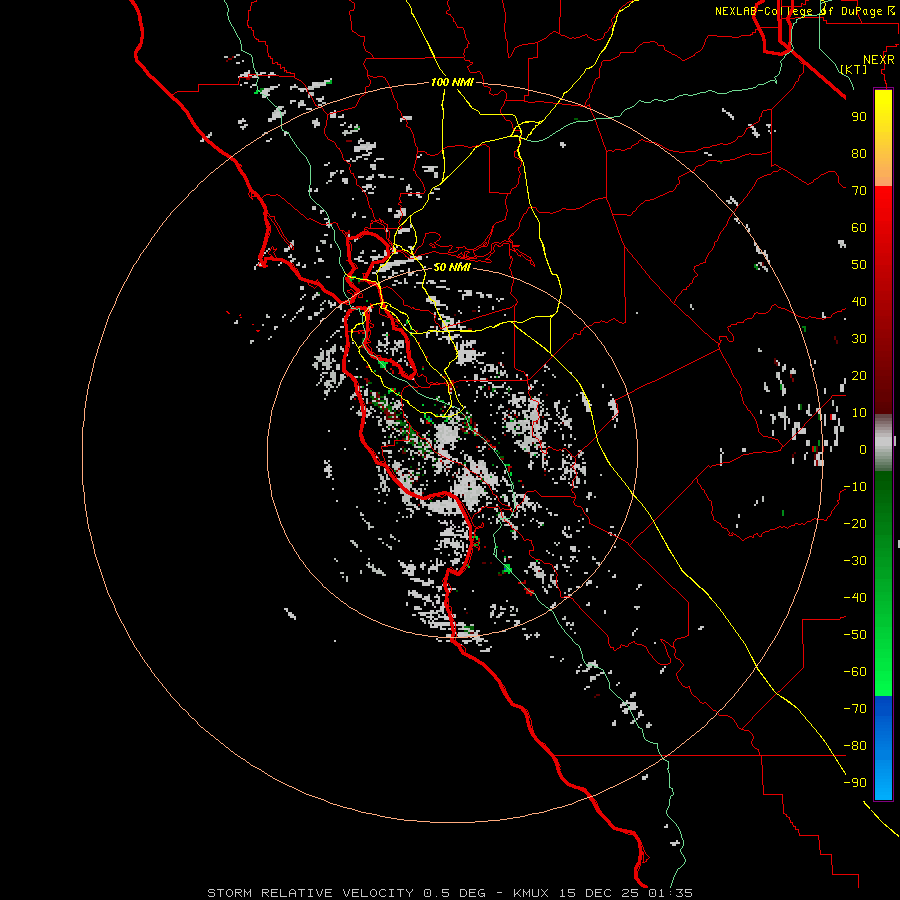
Task: Click the "01:35" timestamp in caption
Action: tap(670, 893)
